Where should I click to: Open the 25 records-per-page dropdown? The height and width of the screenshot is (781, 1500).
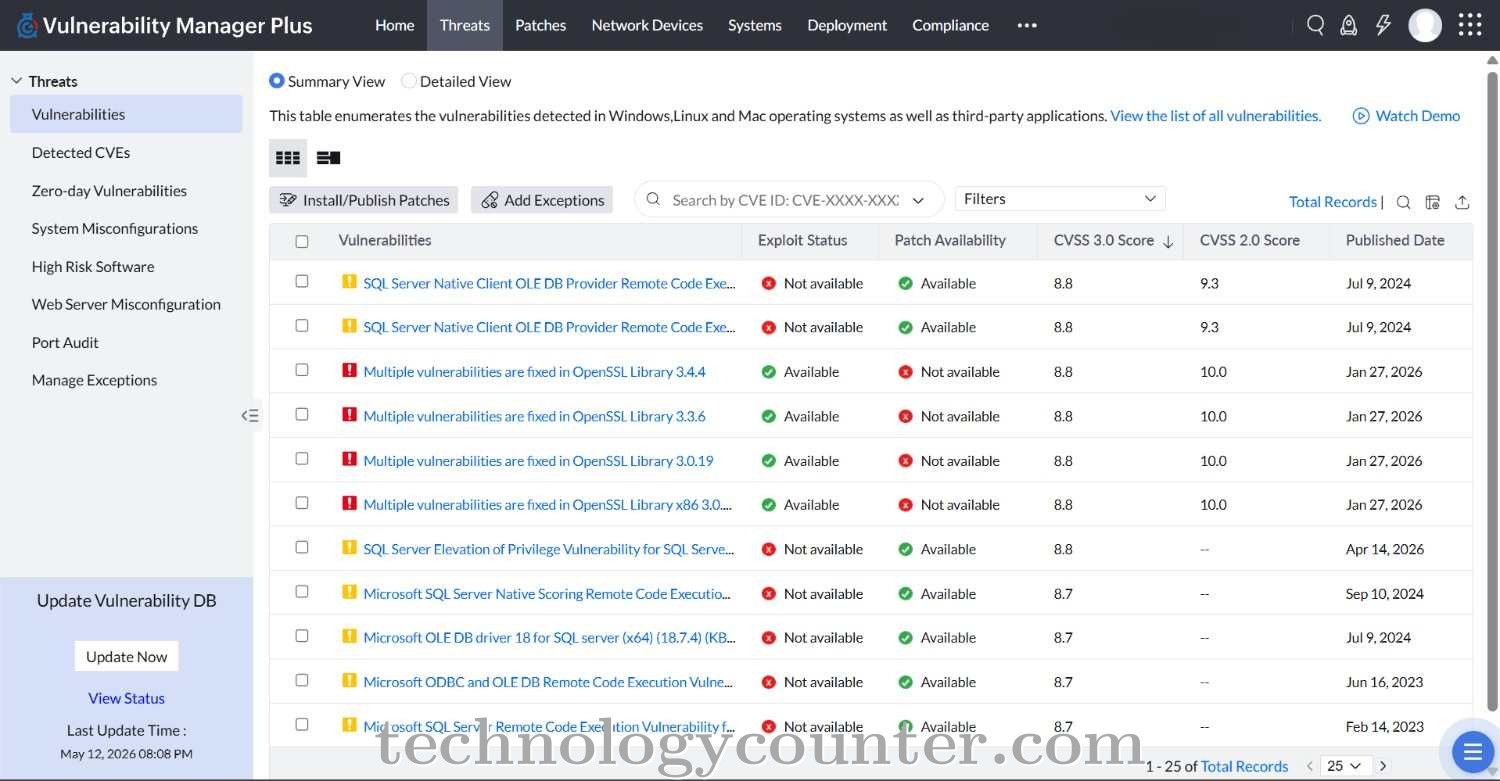tap(1344, 766)
